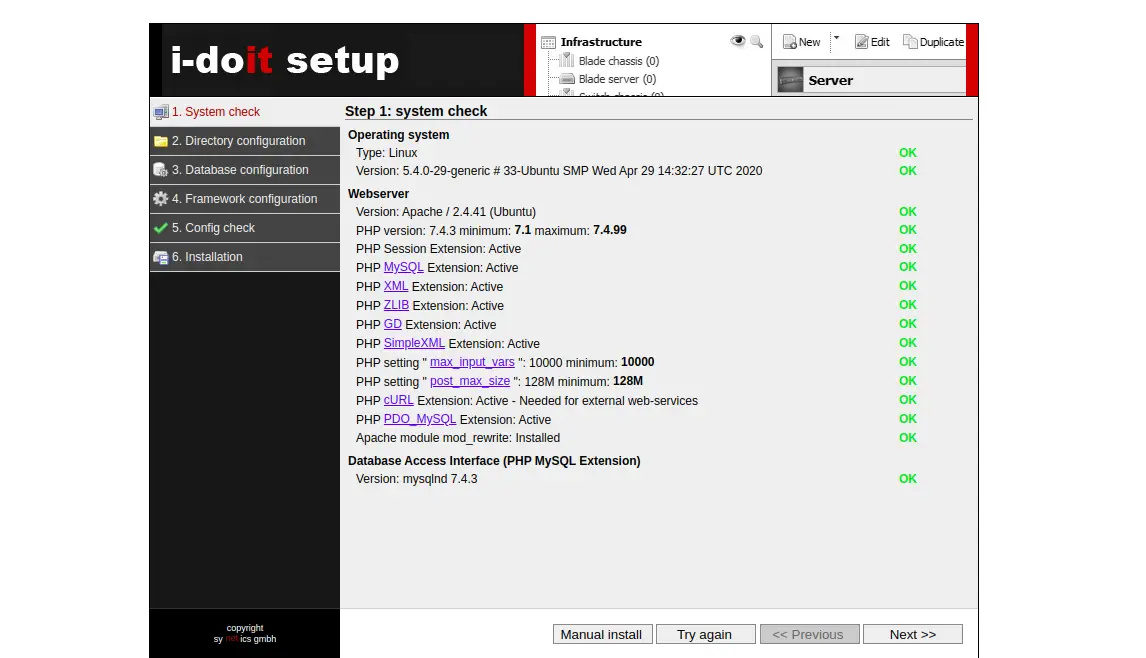
Task: Click OK status for mod_rewrite row
Action: click(908, 438)
